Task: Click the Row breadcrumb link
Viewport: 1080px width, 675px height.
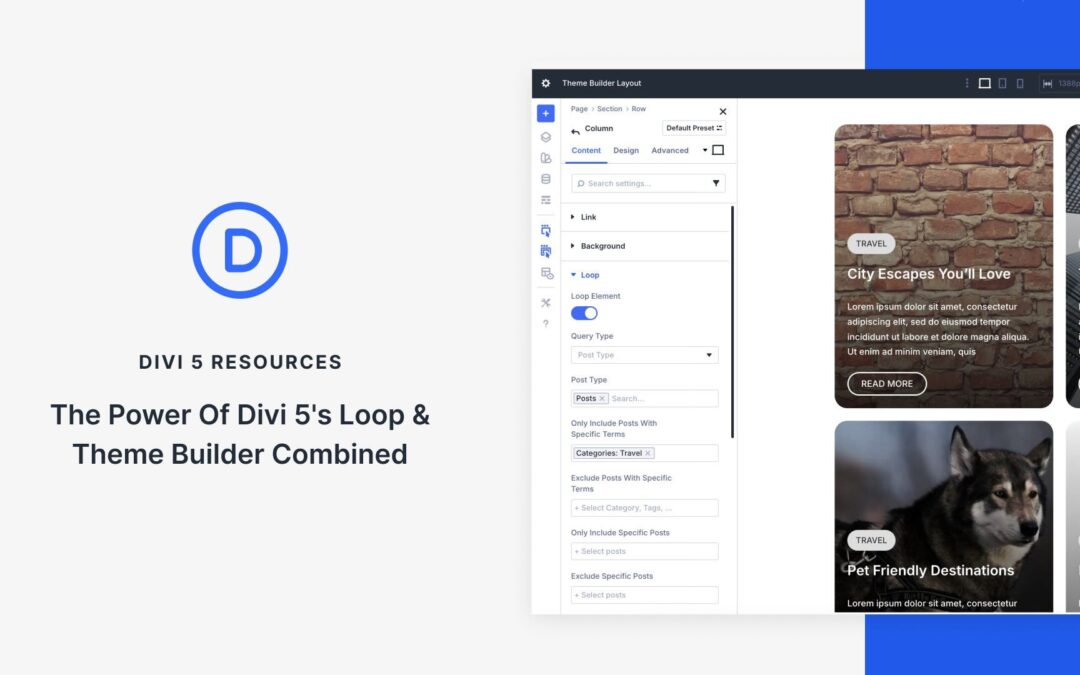Action: pos(639,109)
